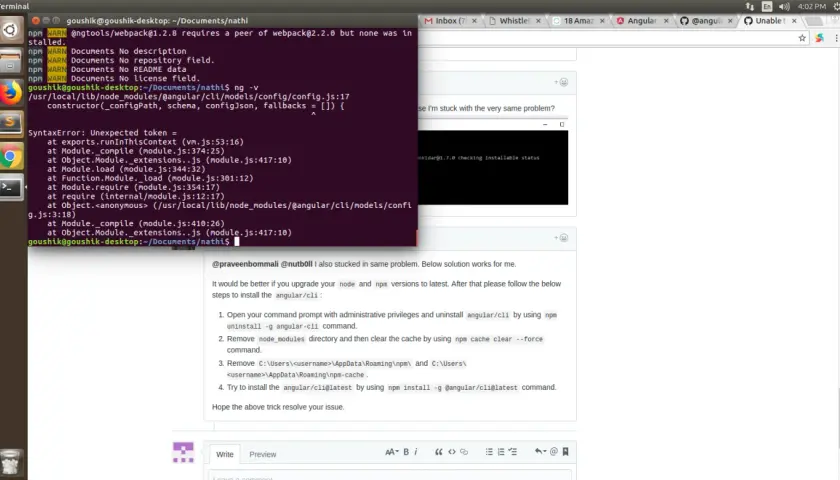Click the 'SyntaxError: Unexpected token =' line
Viewport: 840px width, 480px height.
tap(102, 133)
